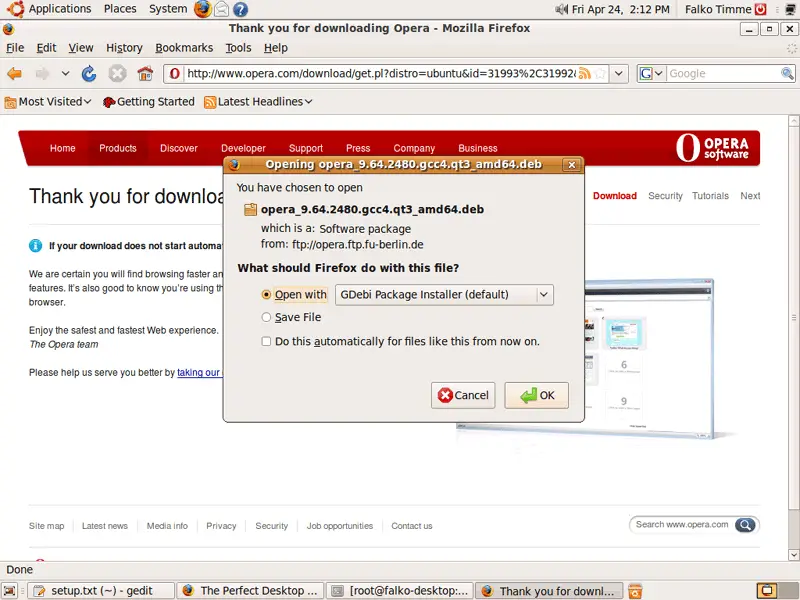This screenshot has height=600, width=800.
Task: Click the URL address field
Action: pos(381,74)
